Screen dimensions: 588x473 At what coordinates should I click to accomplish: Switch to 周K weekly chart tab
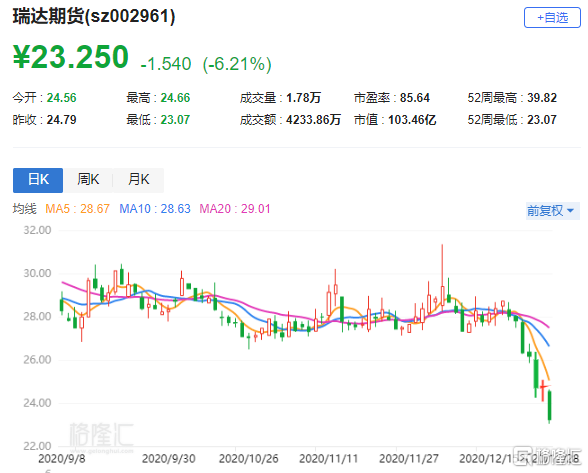(x=88, y=180)
